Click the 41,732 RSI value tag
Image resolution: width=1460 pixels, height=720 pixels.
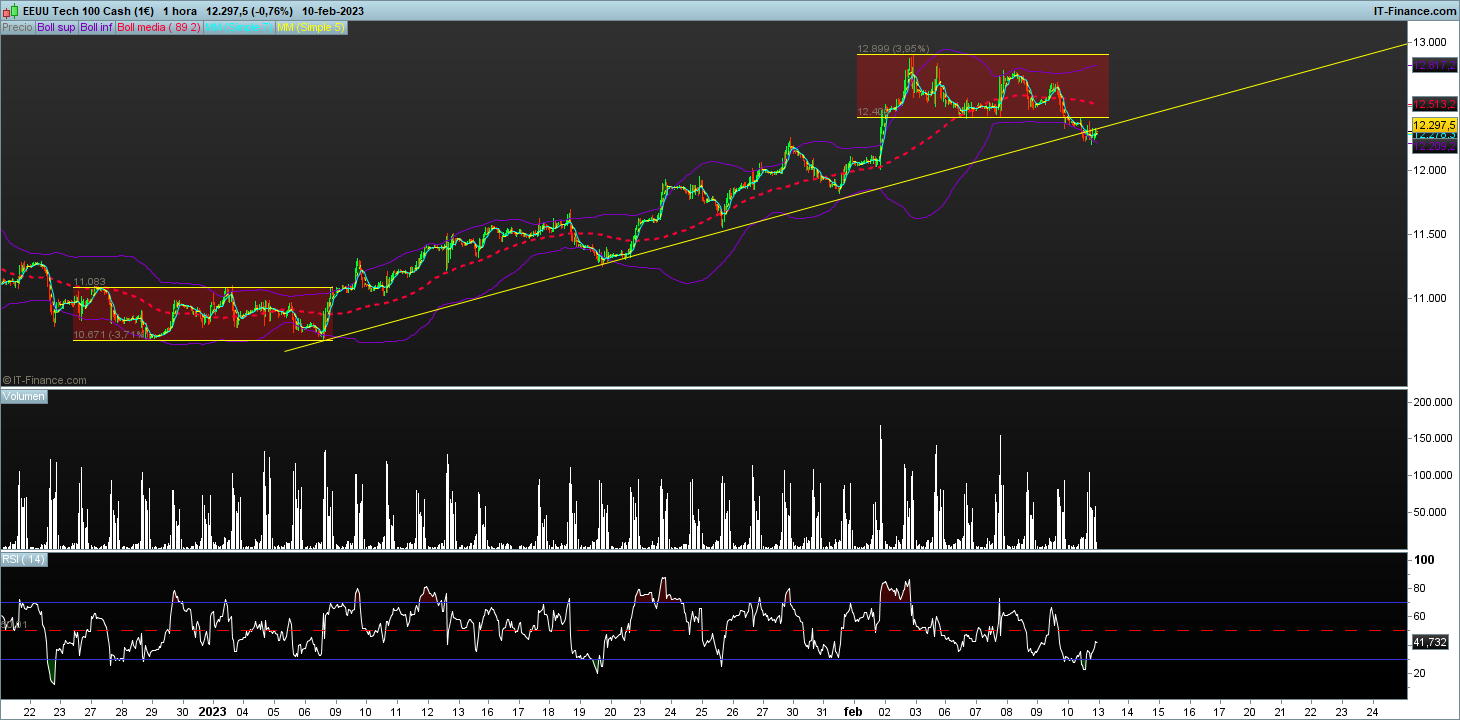coord(1433,643)
